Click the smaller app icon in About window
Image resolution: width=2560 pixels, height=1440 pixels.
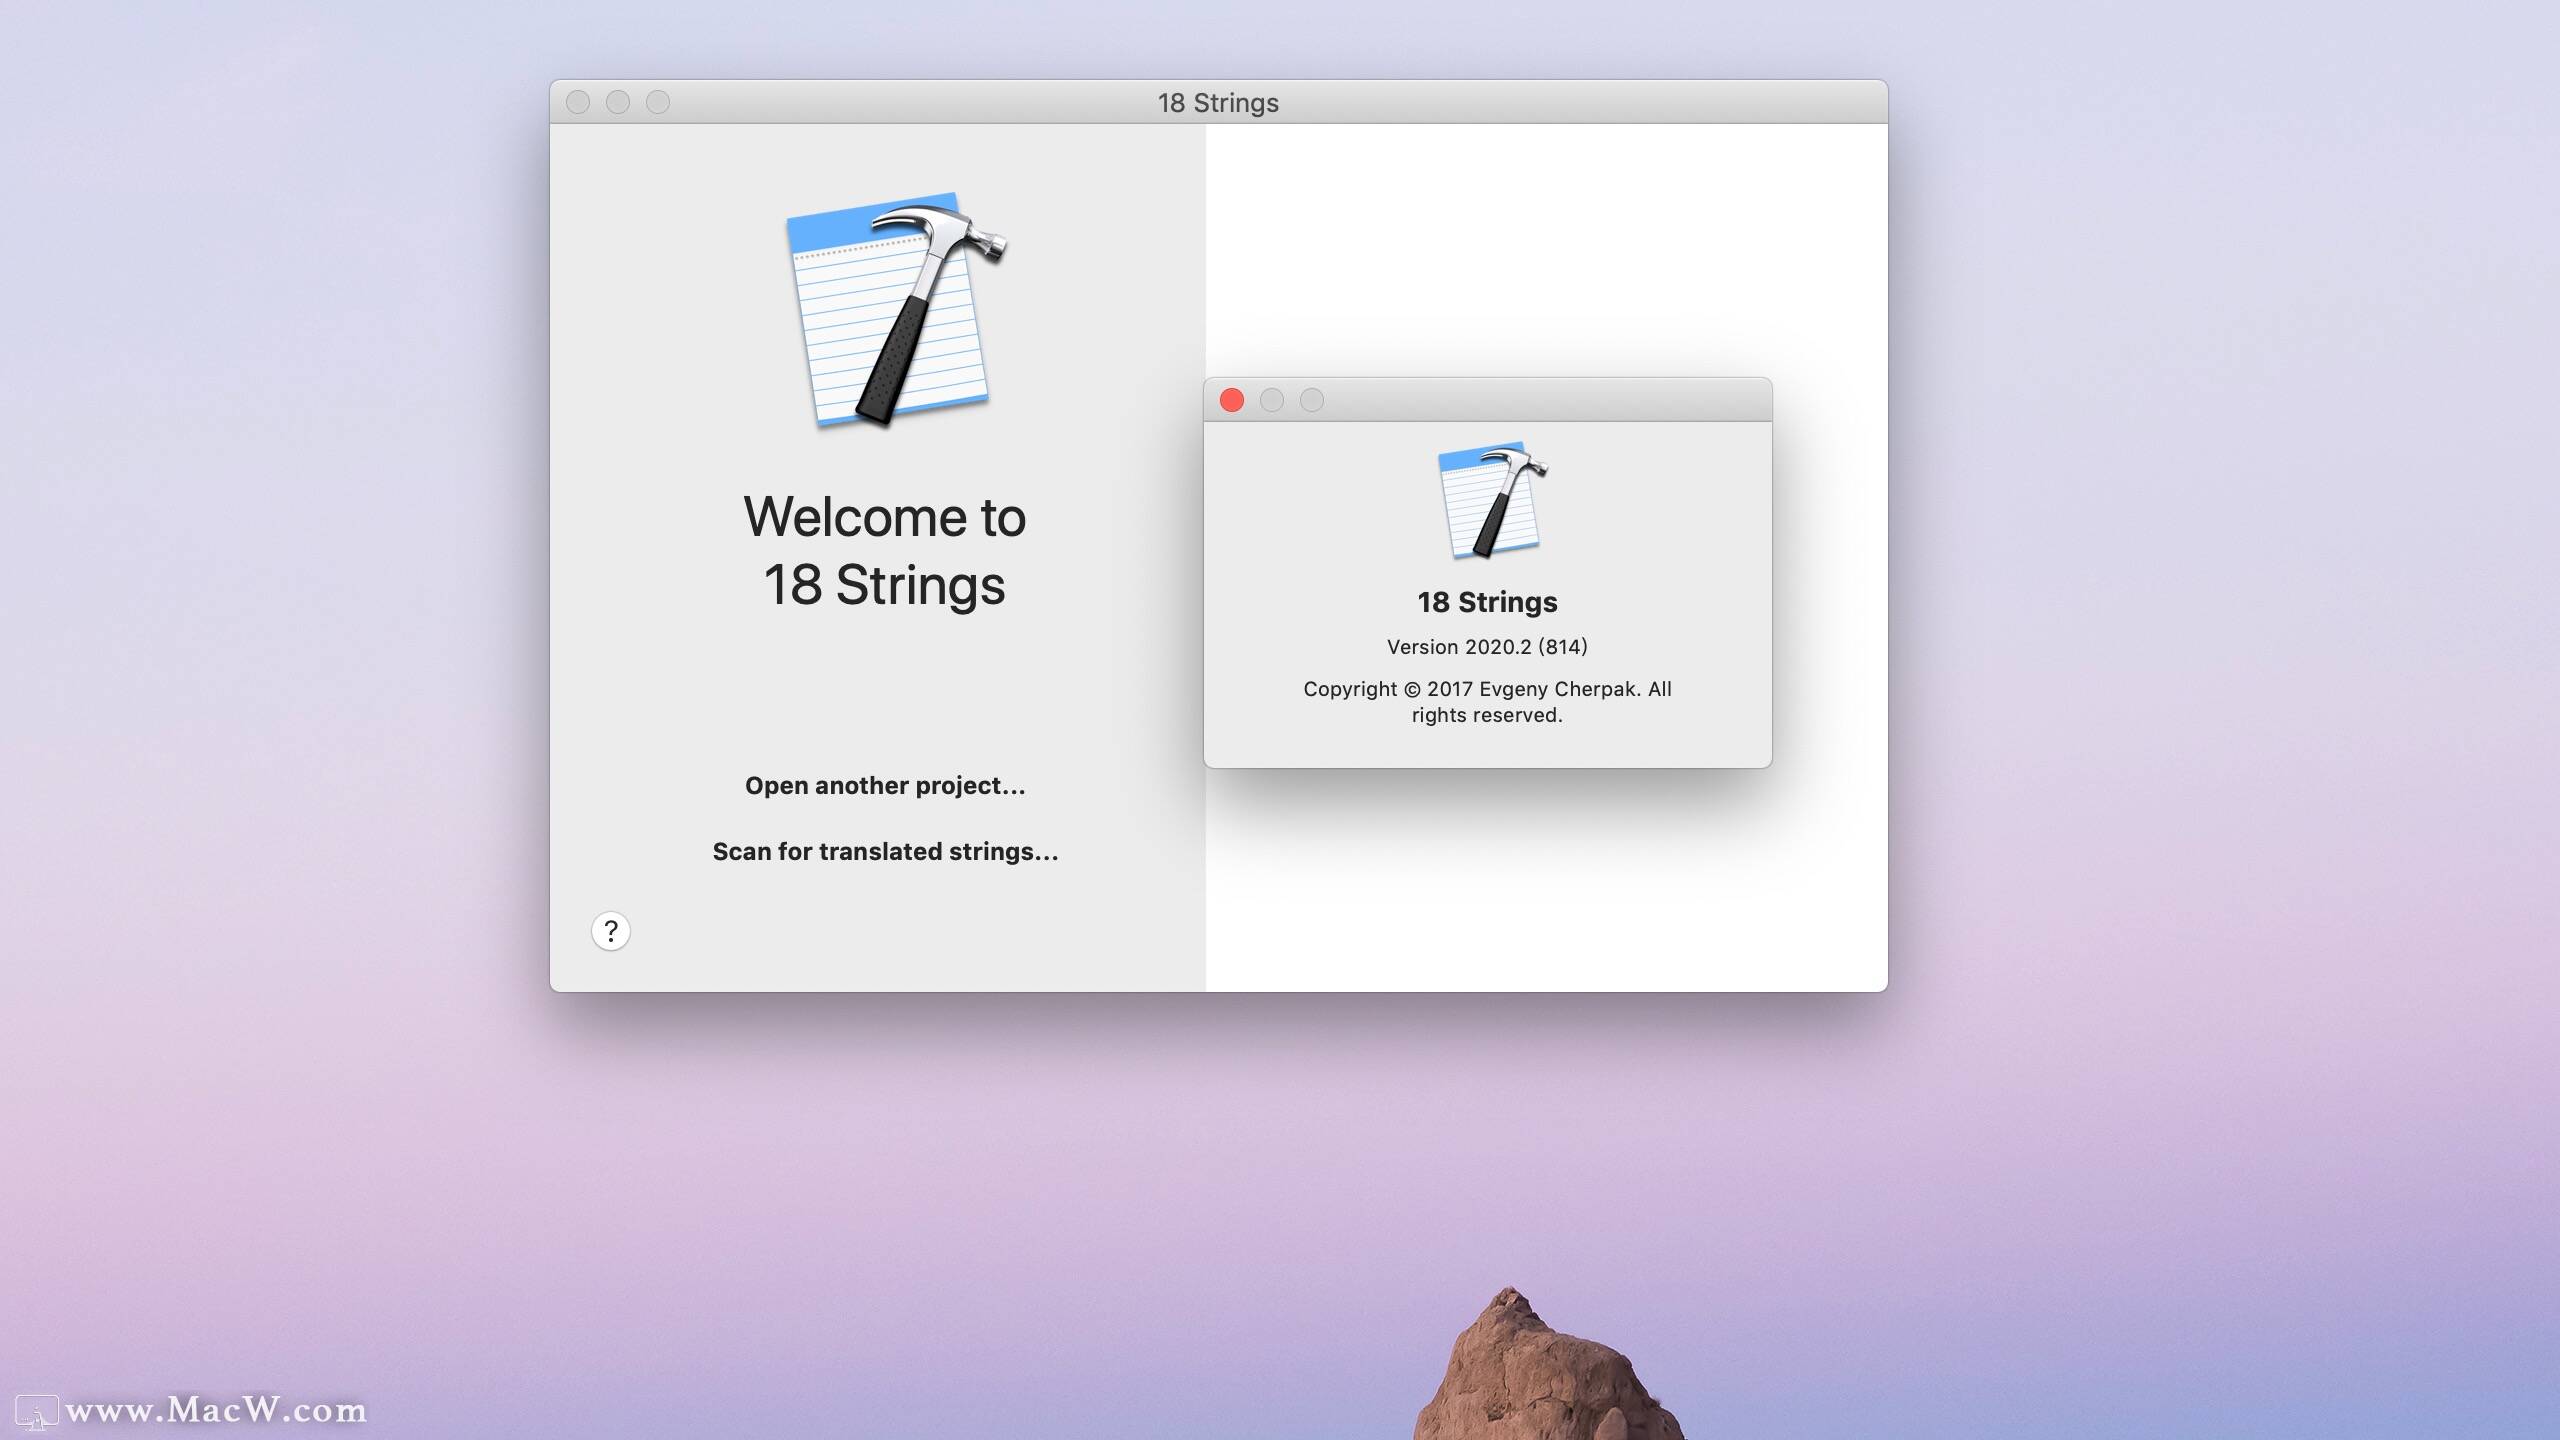[x=1487, y=500]
